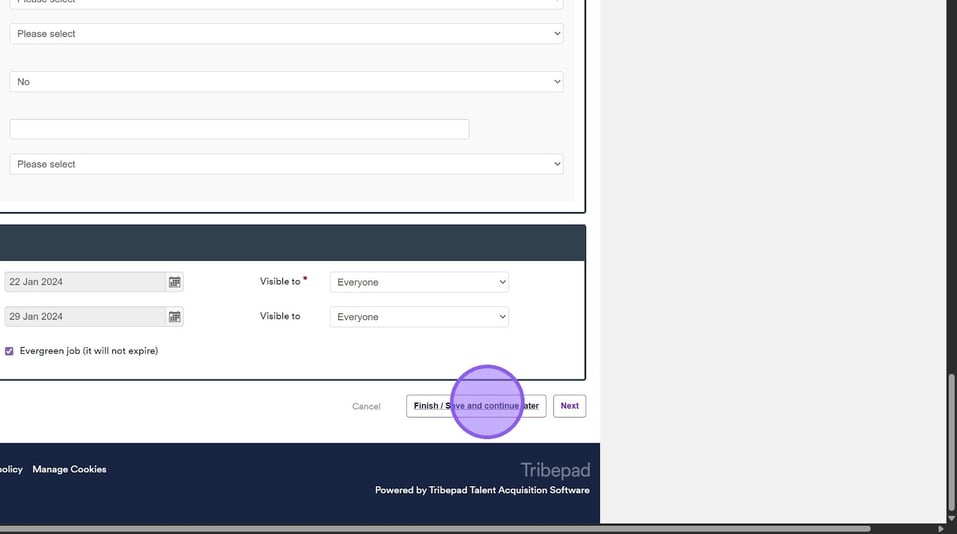Viewport: 957px width, 534px height.
Task: Proceed with the Next button
Action: click(569, 406)
